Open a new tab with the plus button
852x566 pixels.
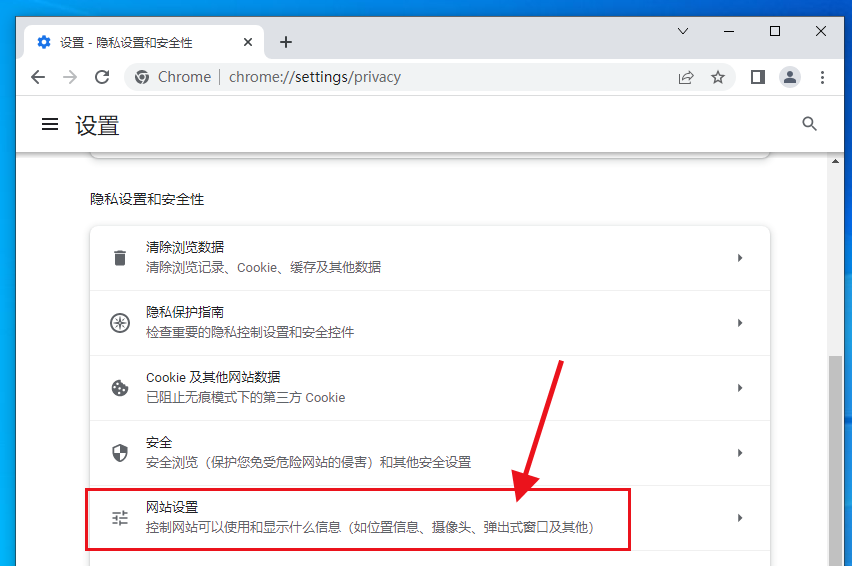(x=286, y=42)
